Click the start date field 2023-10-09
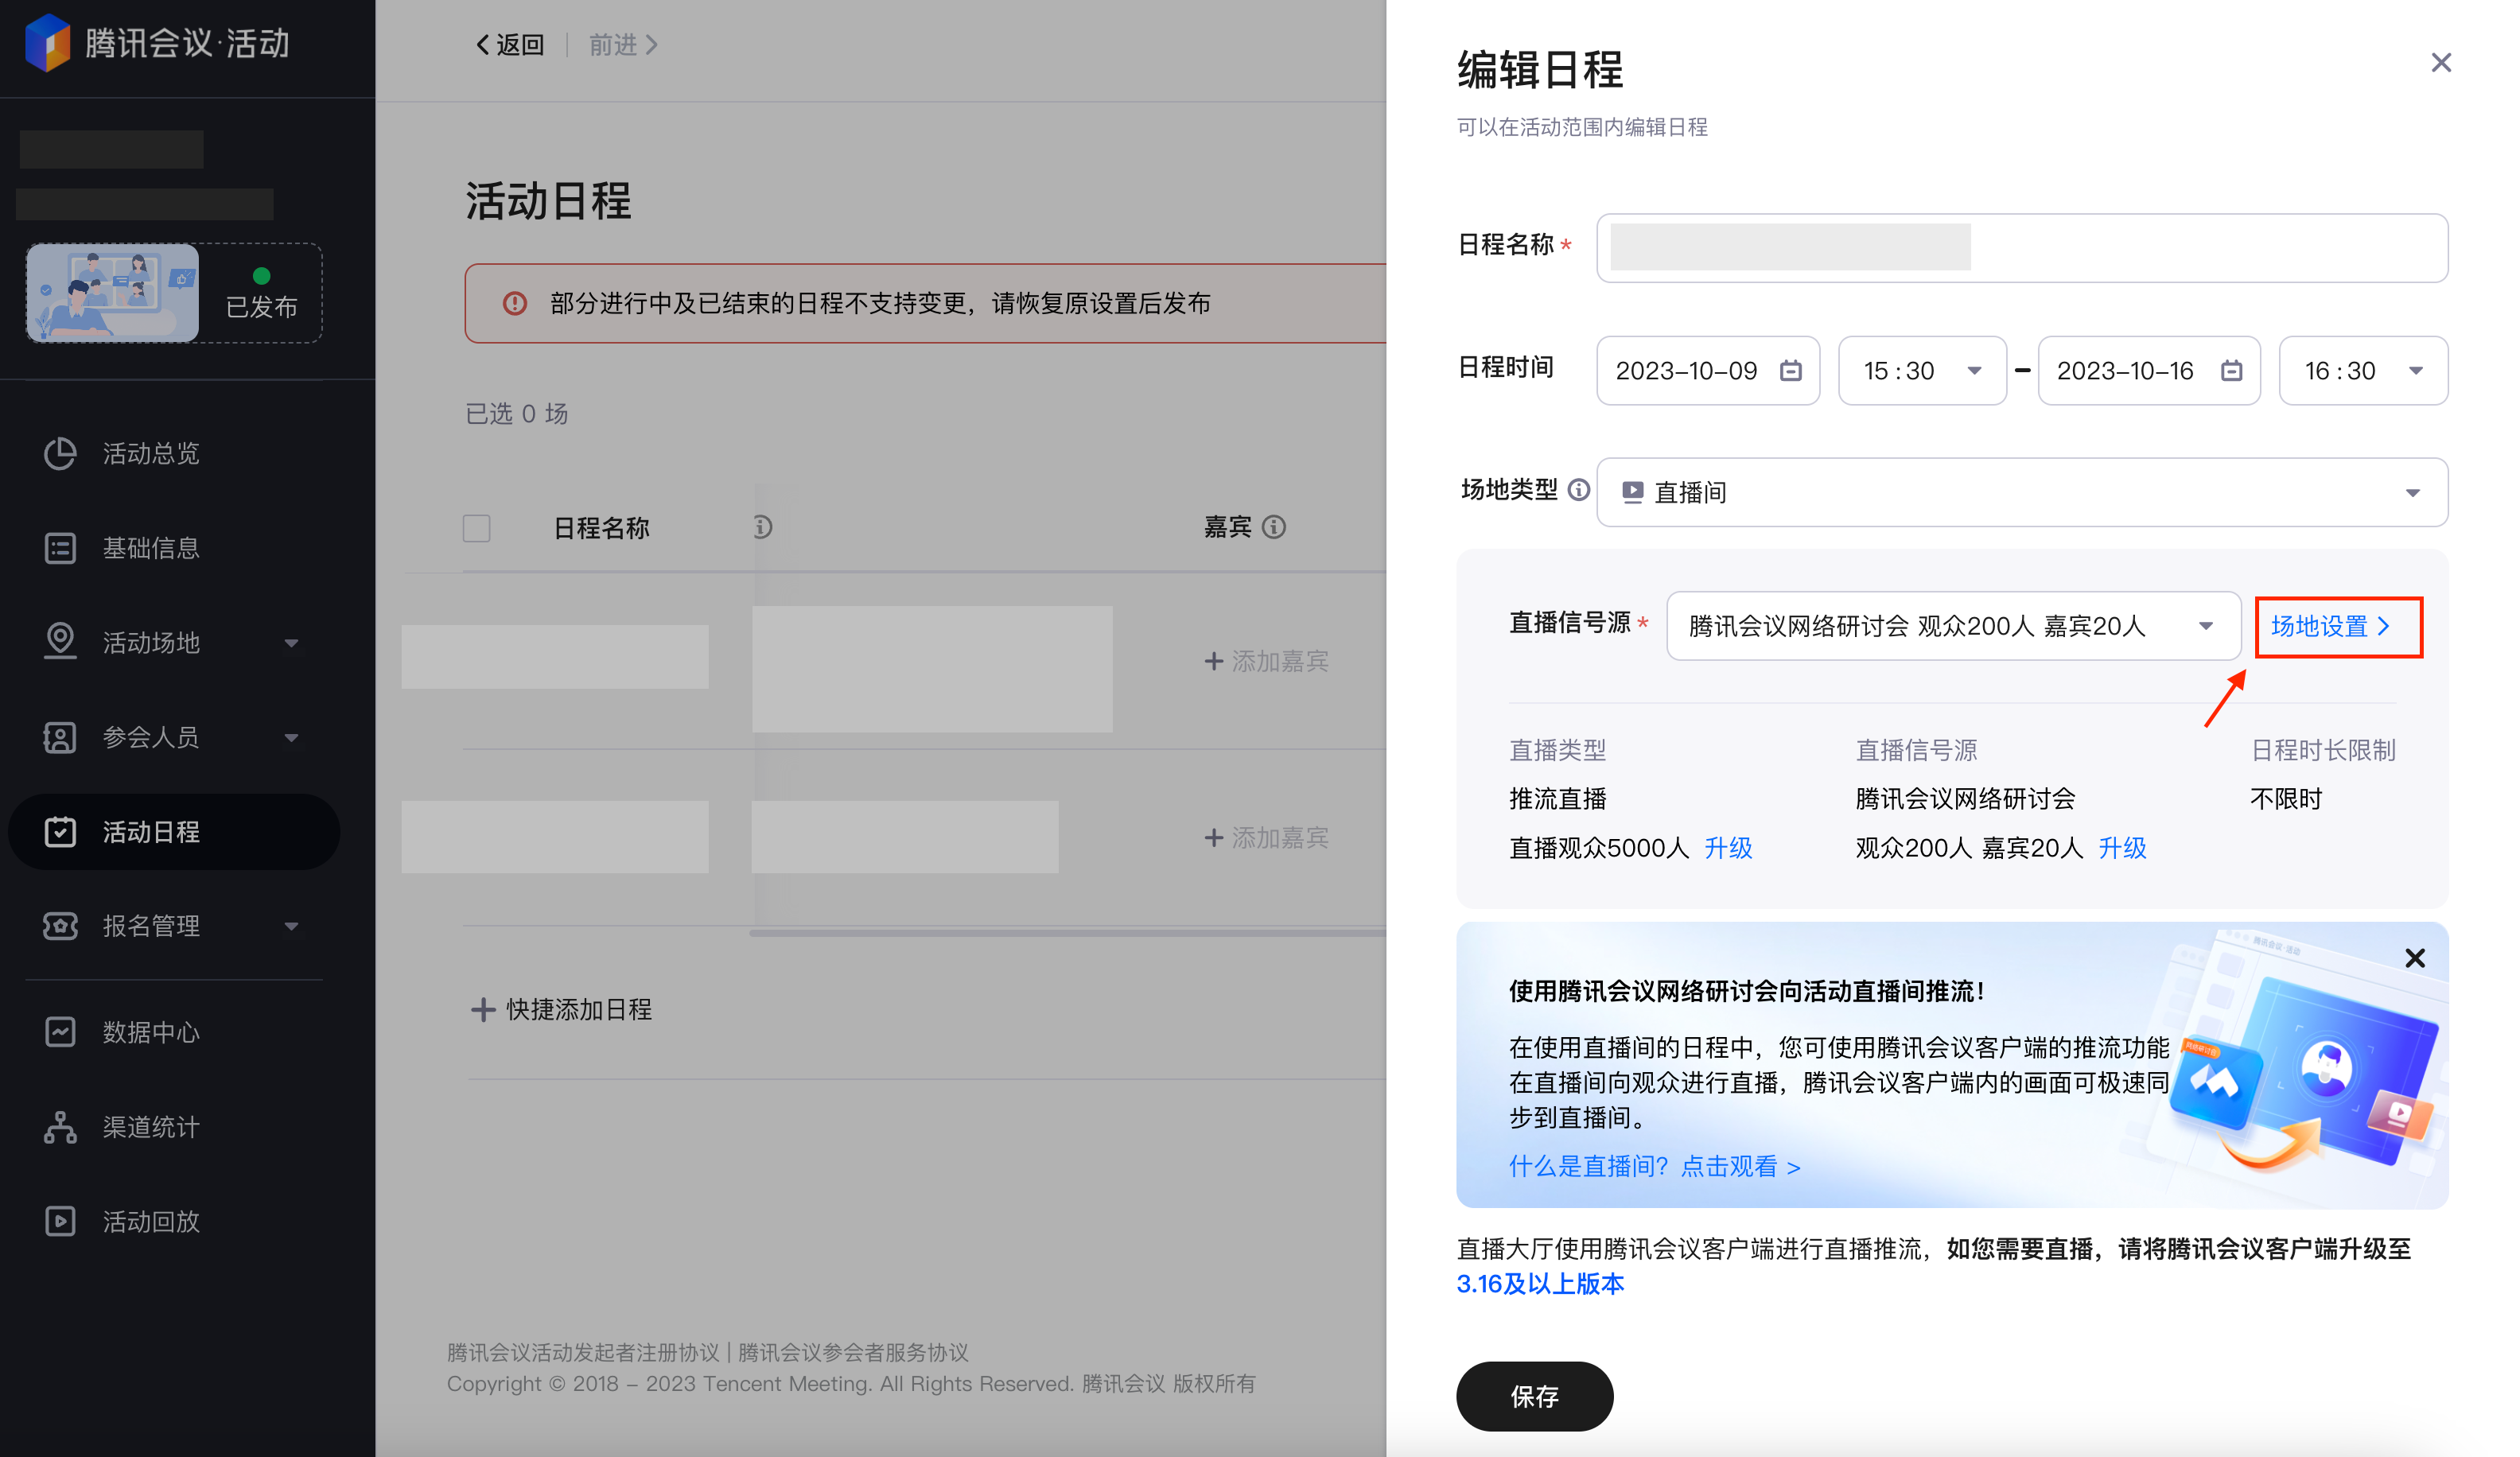Screen dimensions: 2520x1457 [1707, 371]
